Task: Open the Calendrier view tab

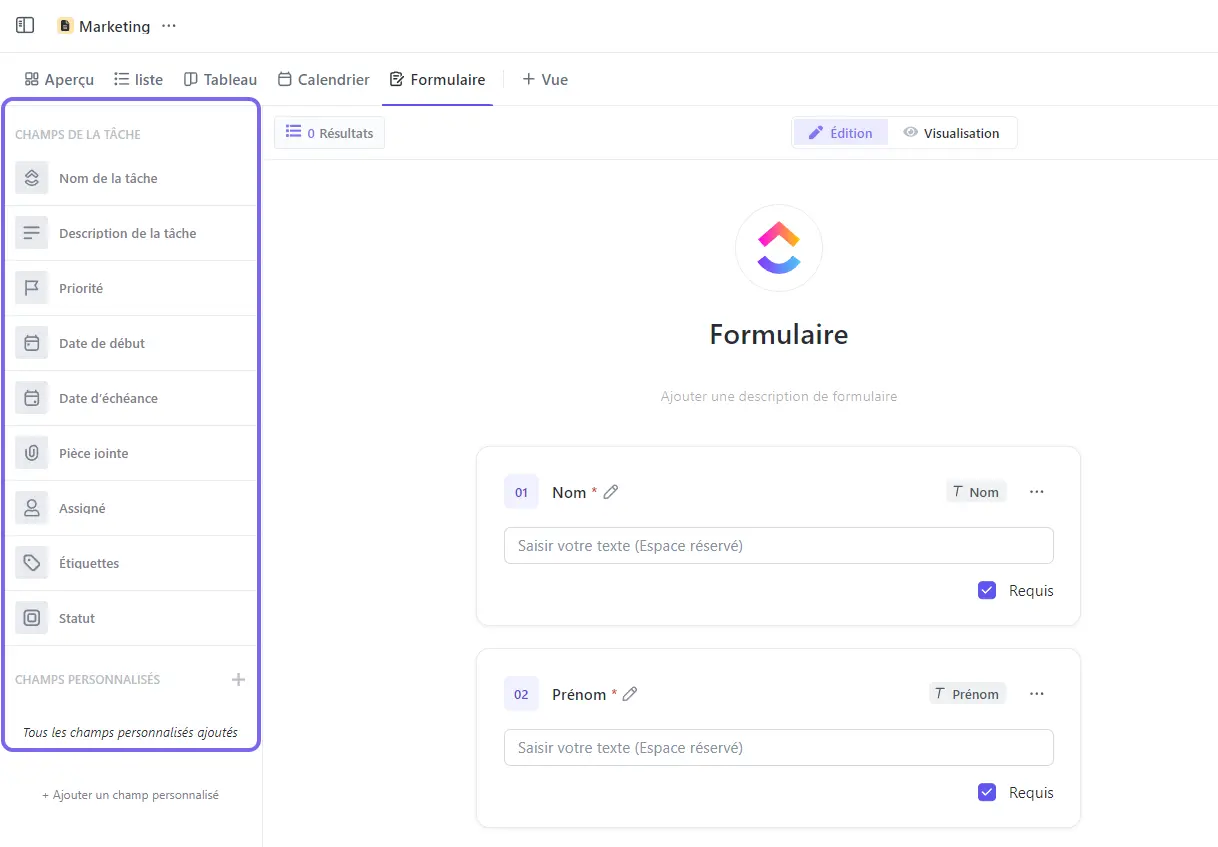Action: tap(323, 79)
